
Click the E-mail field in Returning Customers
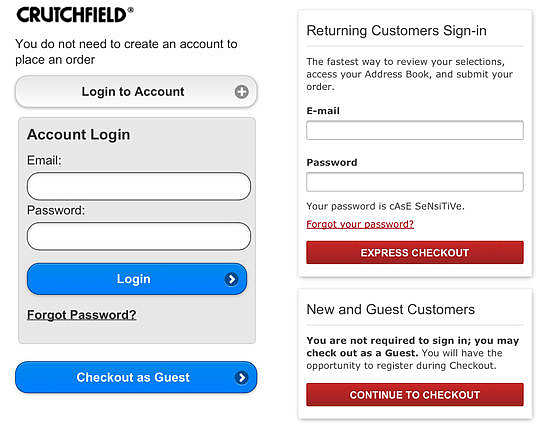[415, 130]
